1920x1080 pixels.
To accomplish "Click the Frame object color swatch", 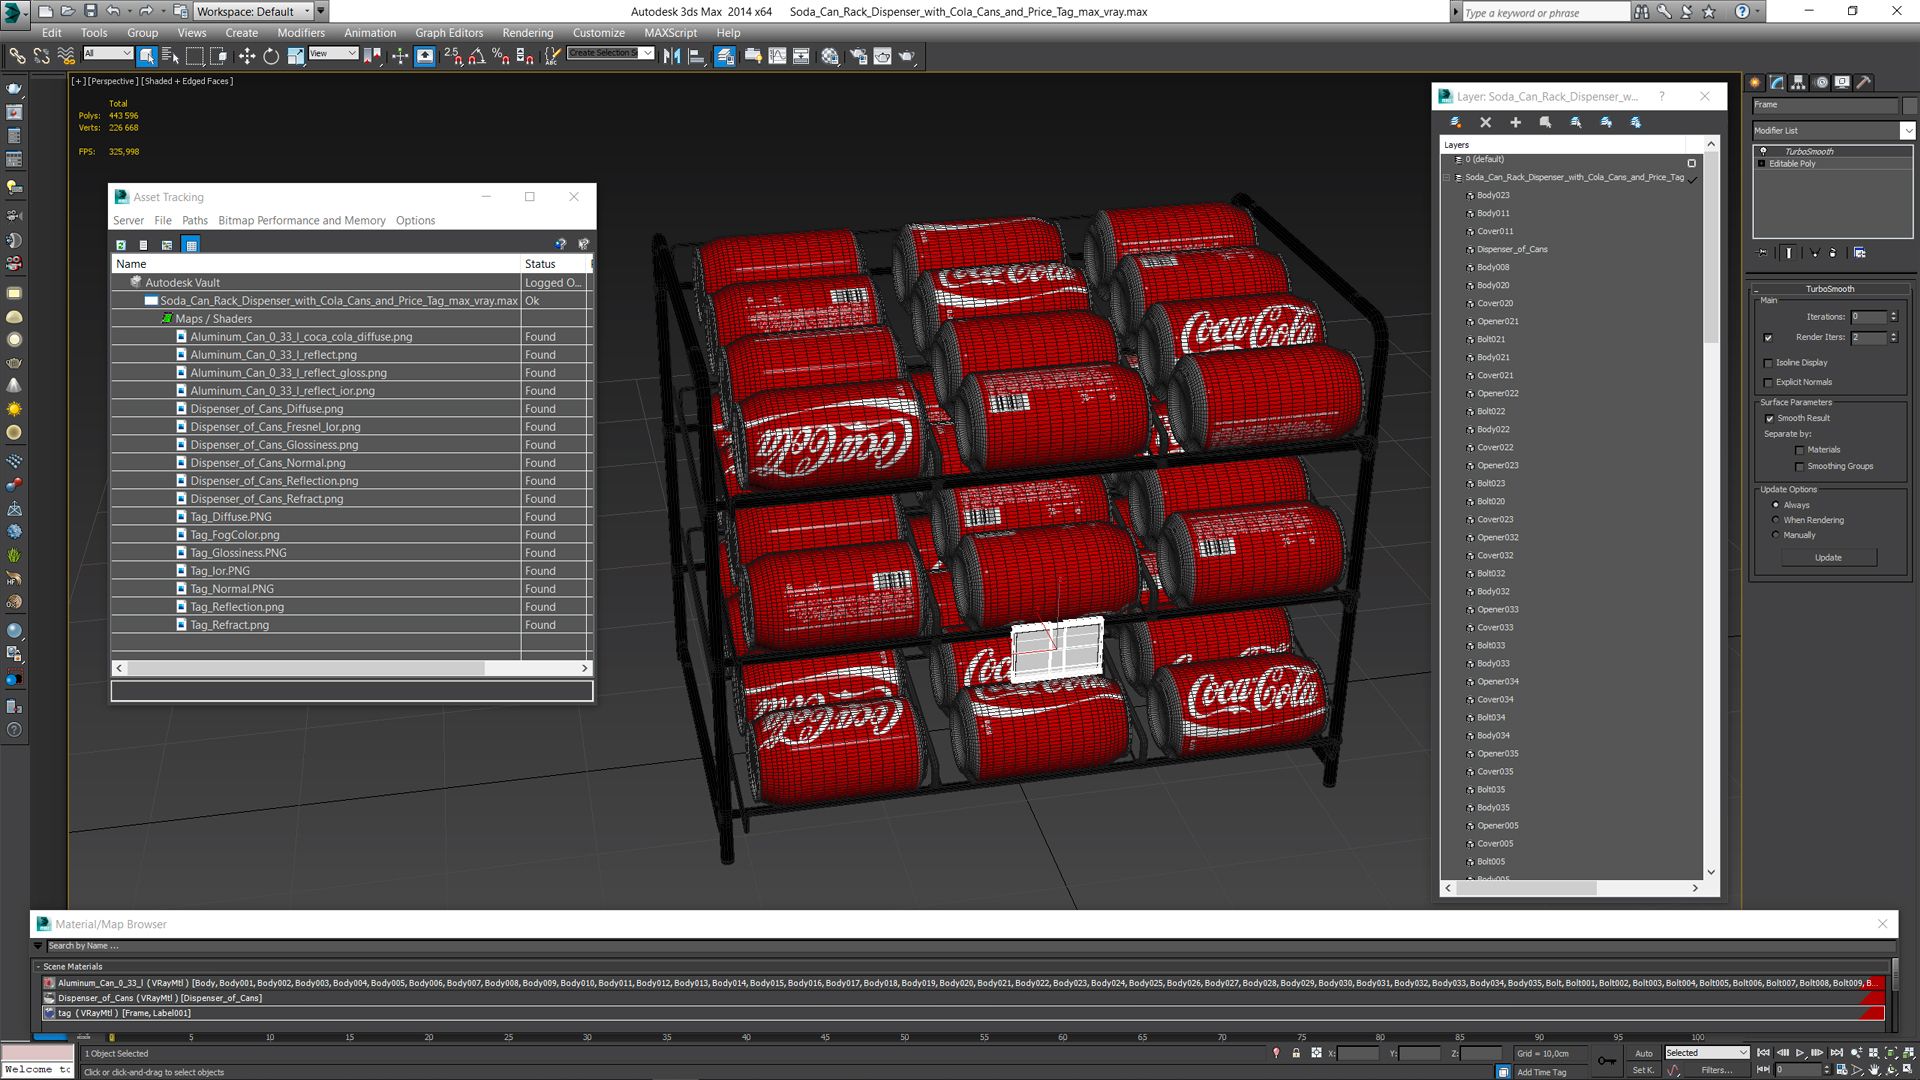I will coord(1910,105).
